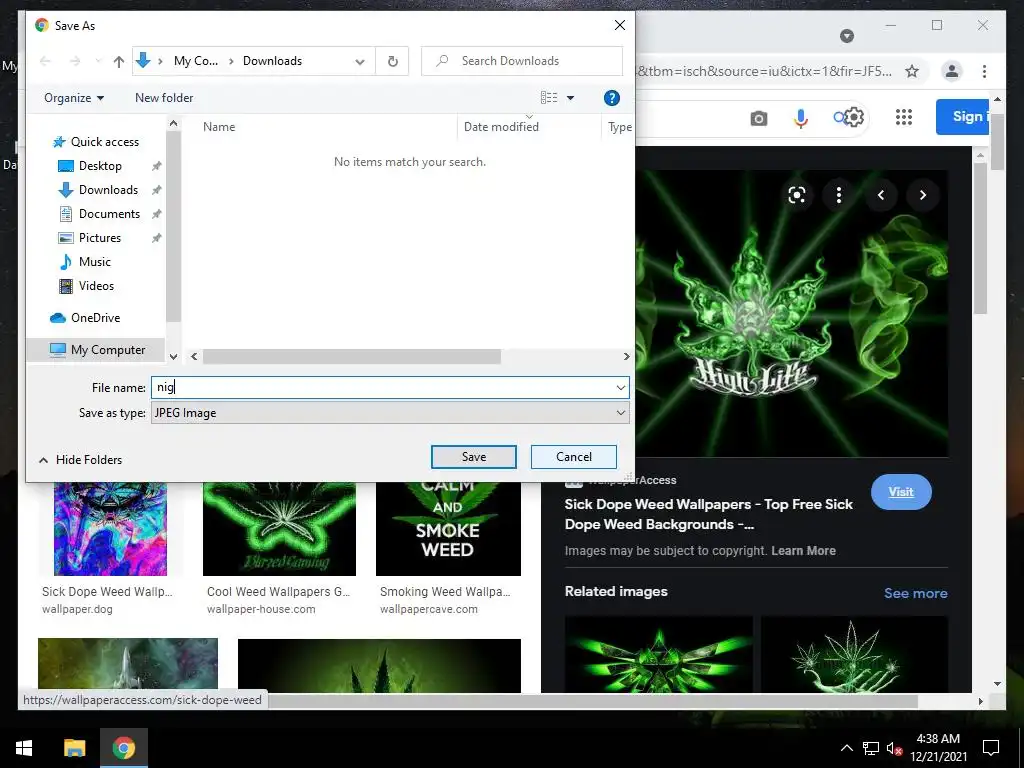1024x768 pixels.
Task: Open Chrome profile avatar icon
Action: [x=952, y=71]
